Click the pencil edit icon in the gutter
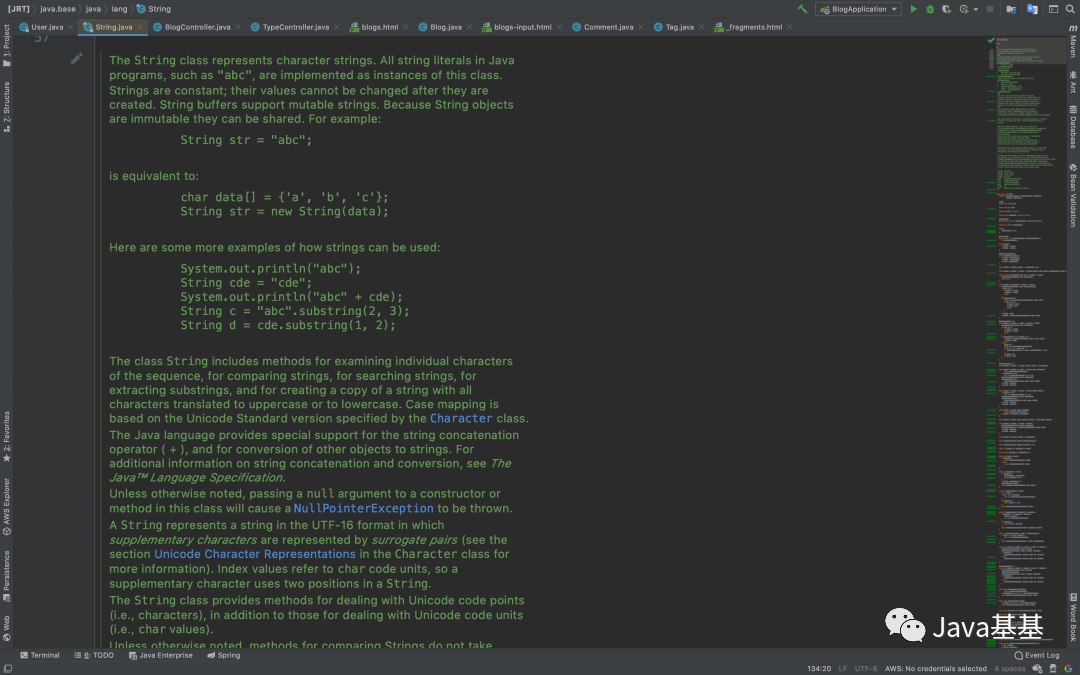 [x=76, y=59]
